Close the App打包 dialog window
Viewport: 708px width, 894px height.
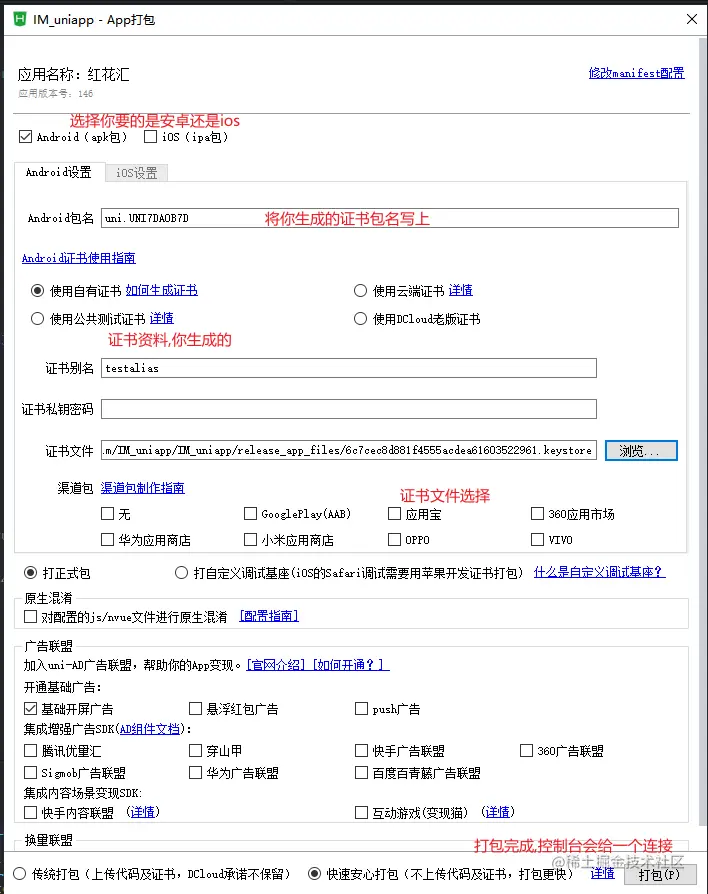click(x=691, y=19)
